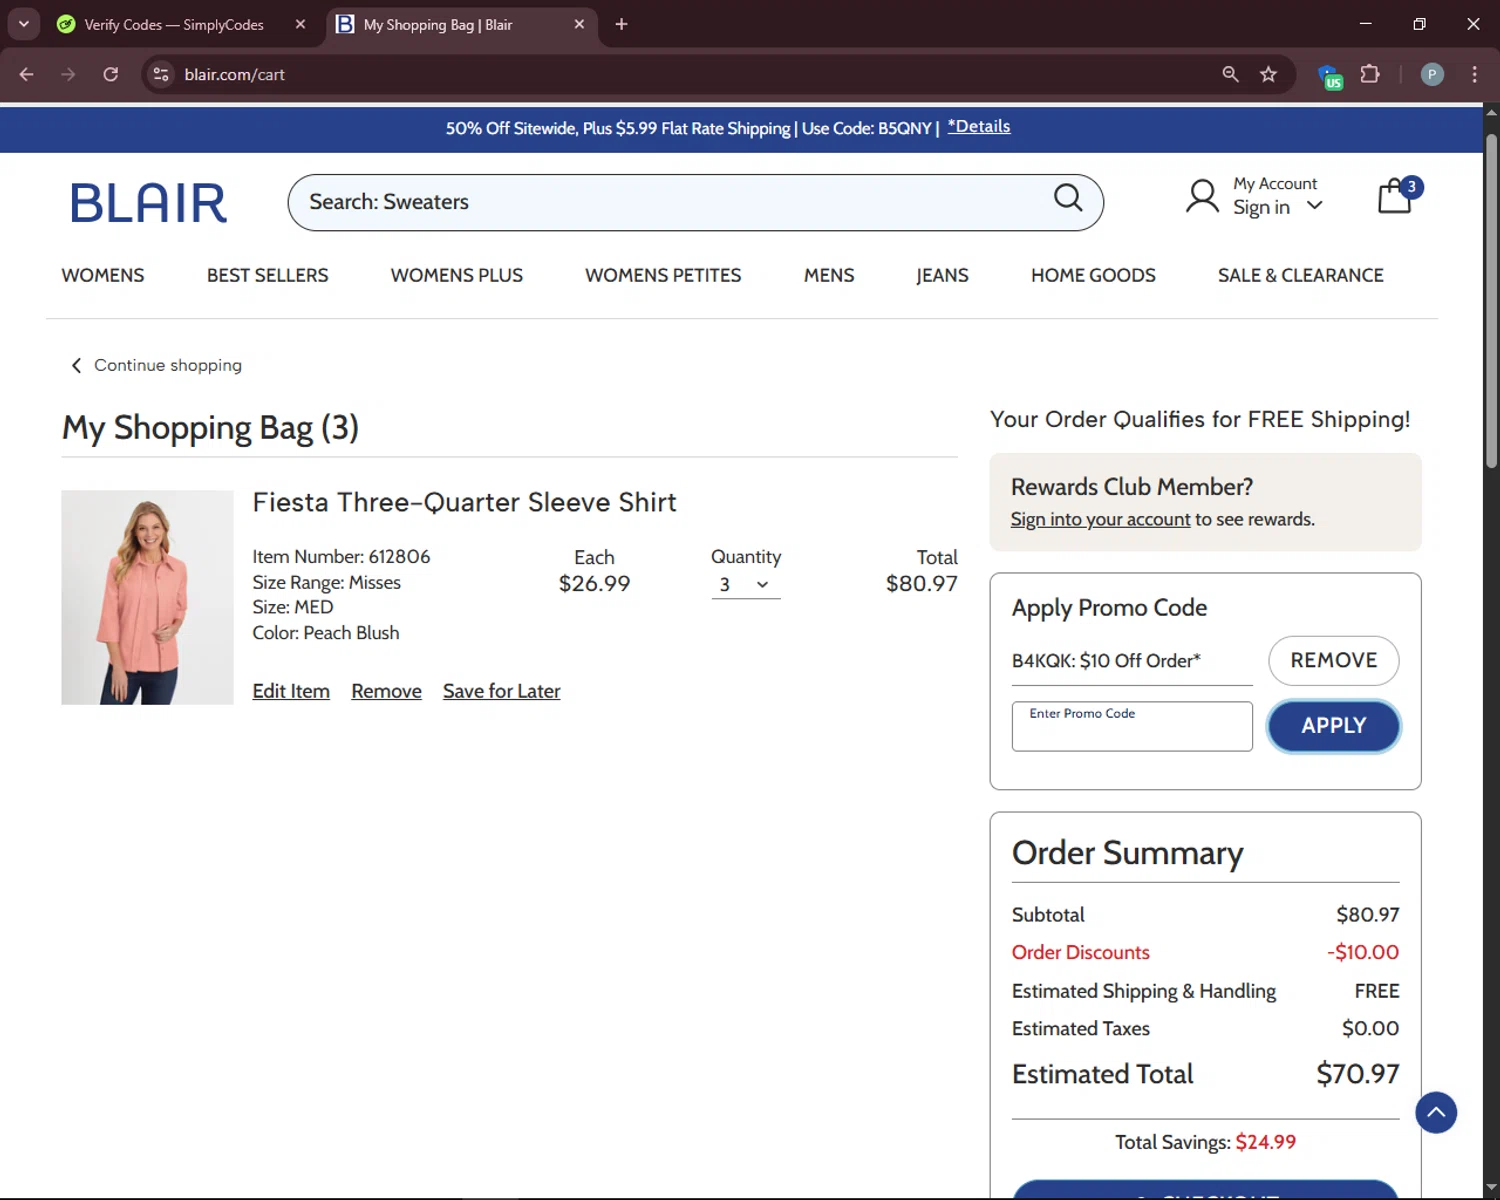
Task: Open the Quantity dropdown showing 3
Action: 745,584
